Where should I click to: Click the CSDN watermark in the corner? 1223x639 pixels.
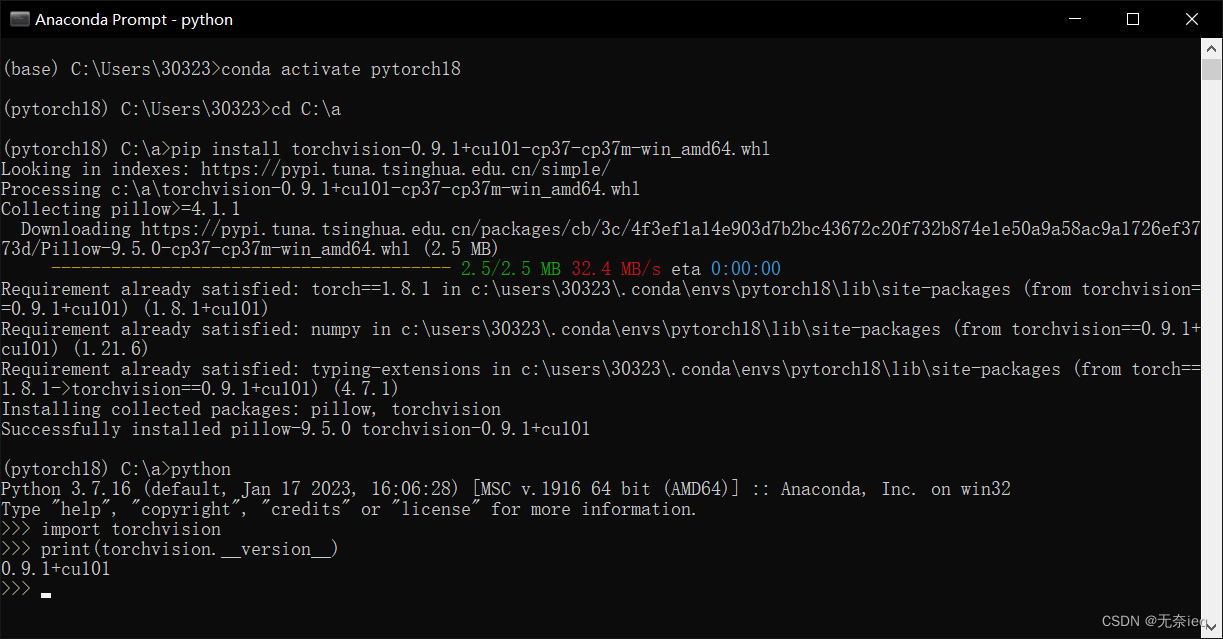pos(1148,620)
